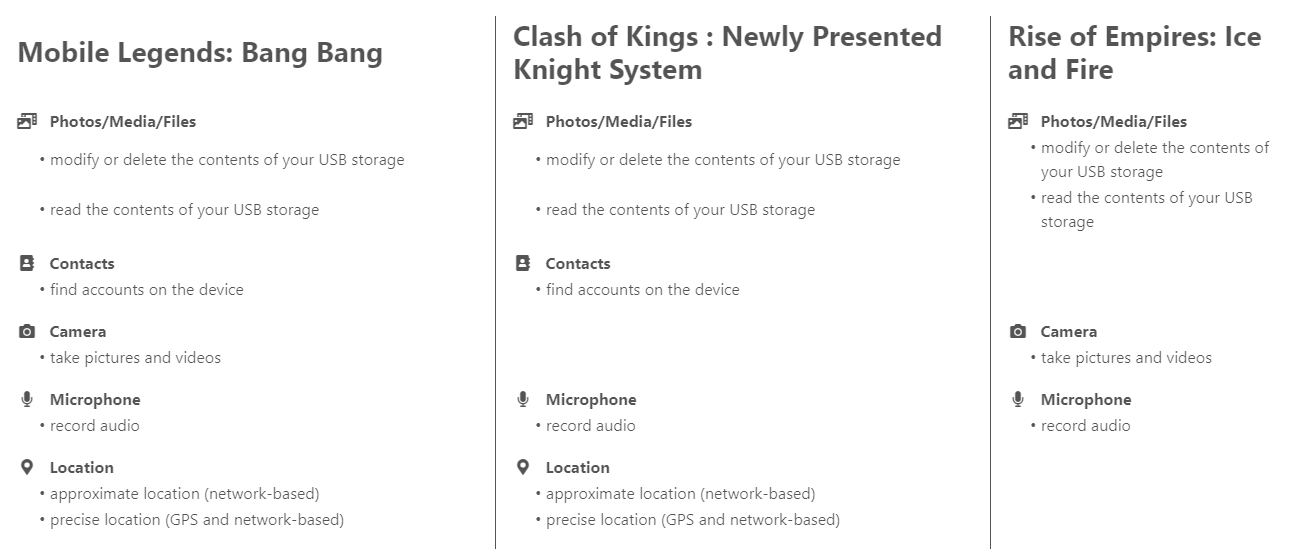
Task: Select the Clash of Kings heading
Action: point(727,53)
